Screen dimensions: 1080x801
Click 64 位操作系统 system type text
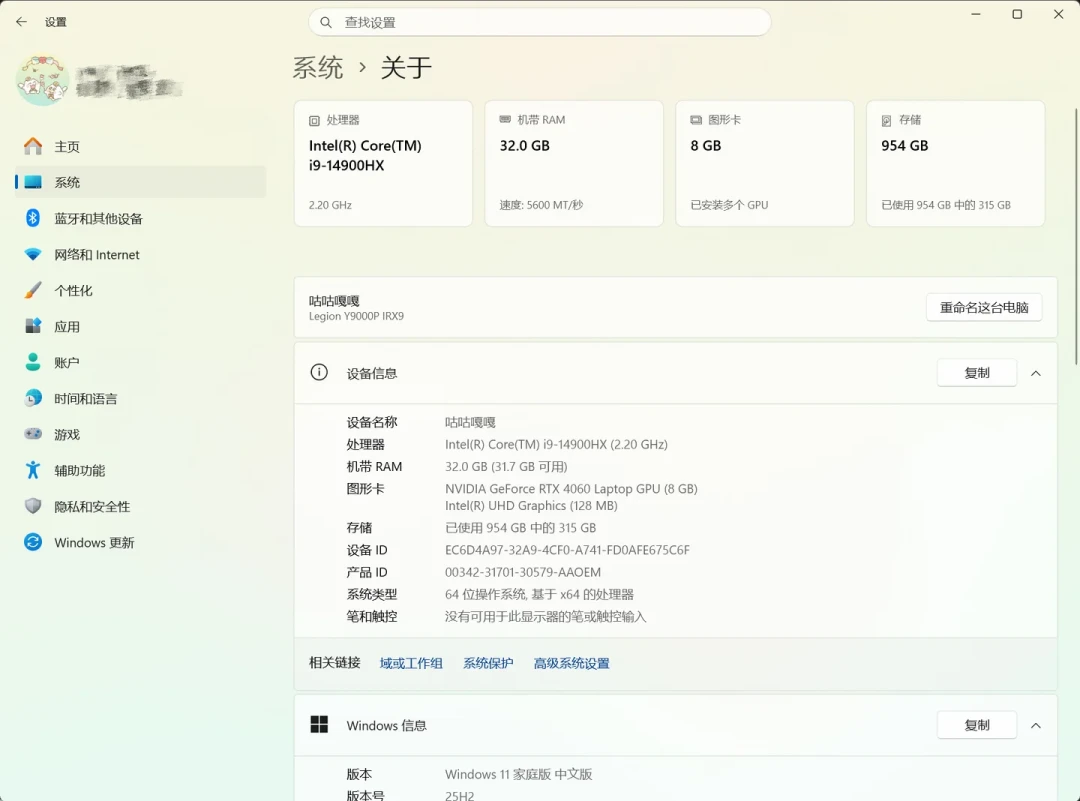[x=539, y=594]
